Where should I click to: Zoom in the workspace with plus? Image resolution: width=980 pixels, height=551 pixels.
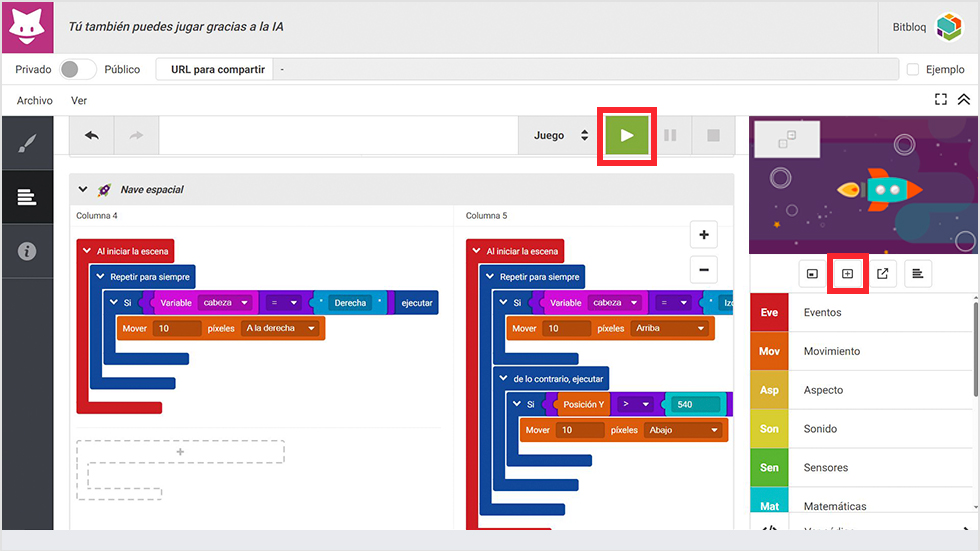pos(704,235)
